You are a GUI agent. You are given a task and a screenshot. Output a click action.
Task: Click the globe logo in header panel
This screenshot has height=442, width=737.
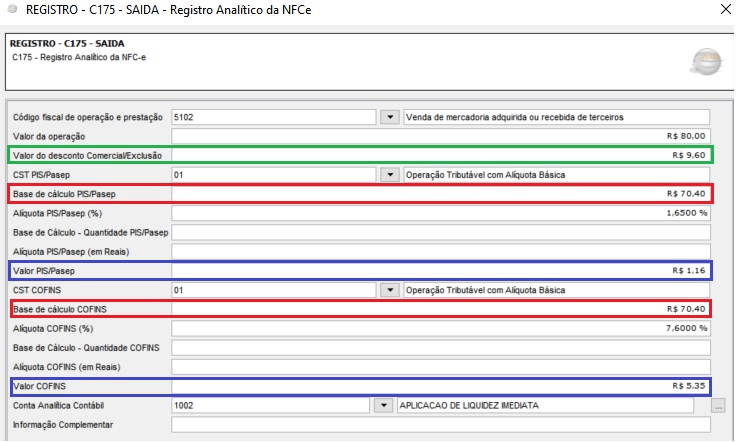click(x=707, y=62)
